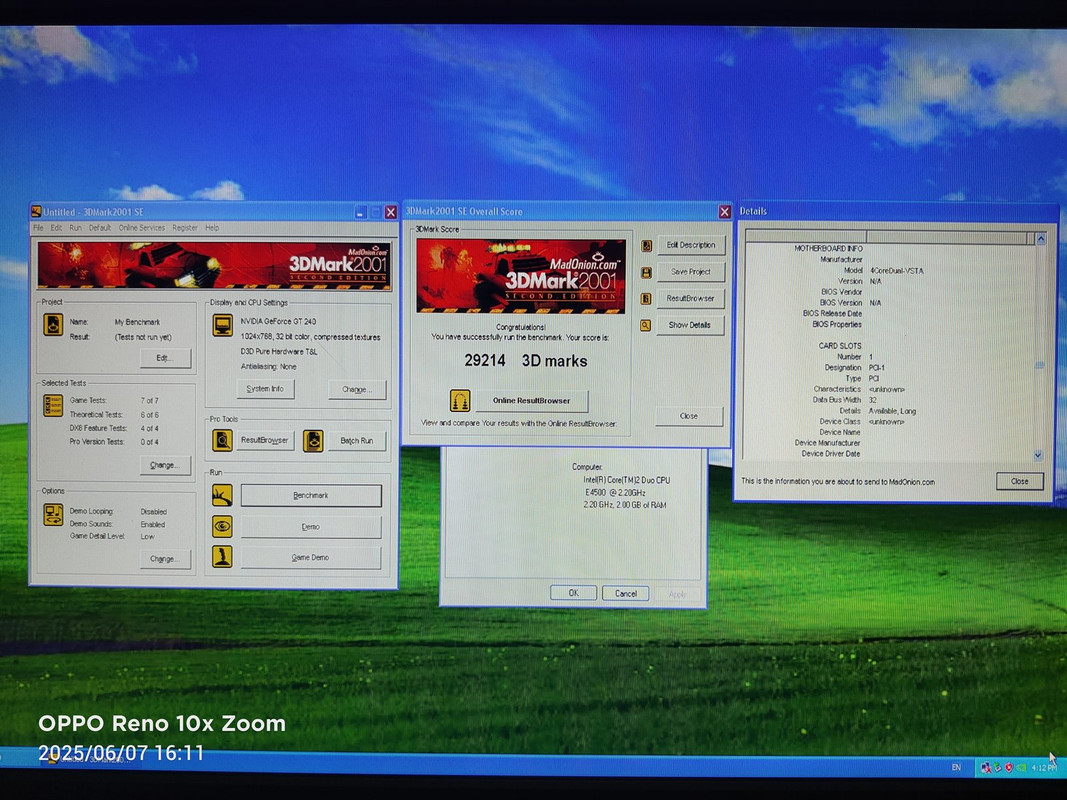Open the File menu
1067x800 pixels.
click(38, 228)
